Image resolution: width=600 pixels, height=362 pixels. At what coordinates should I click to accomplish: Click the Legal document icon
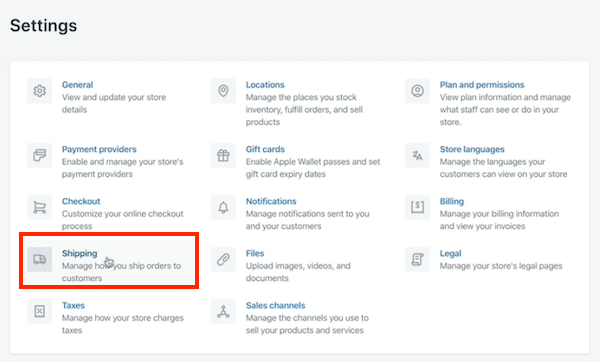(417, 259)
